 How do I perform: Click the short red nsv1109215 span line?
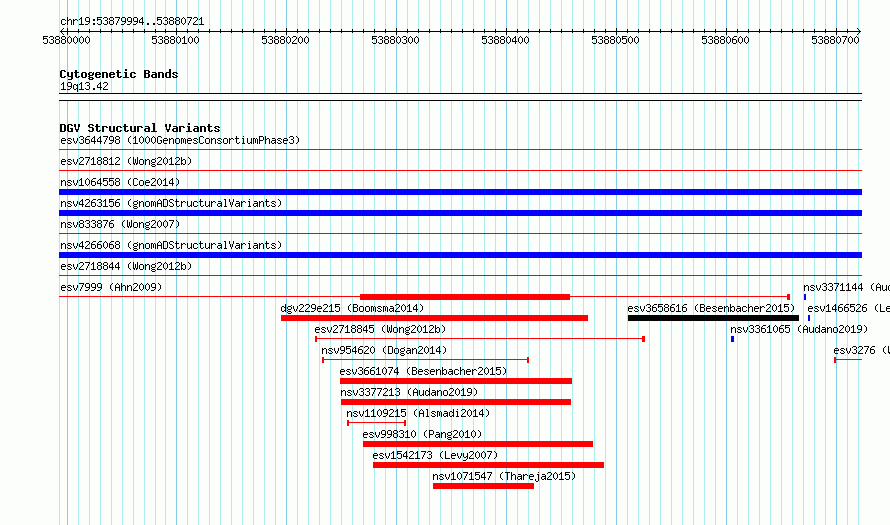pyautogui.click(x=376, y=423)
